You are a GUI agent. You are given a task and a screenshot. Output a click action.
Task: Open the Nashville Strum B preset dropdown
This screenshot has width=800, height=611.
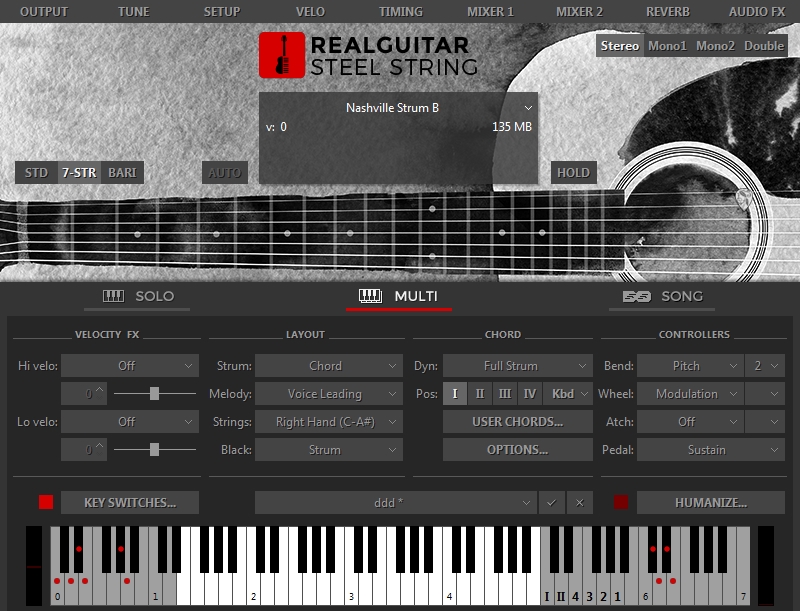tap(529, 108)
